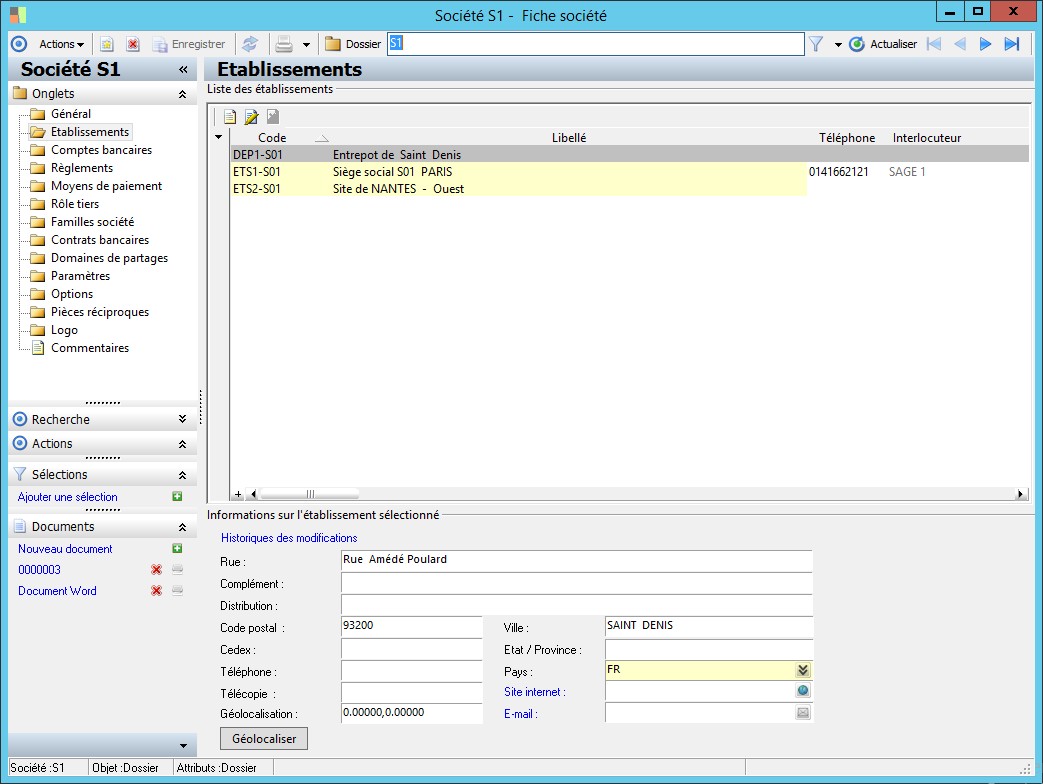Click the new establishment icon above the list
This screenshot has width=1043, height=784.
pyautogui.click(x=230, y=117)
